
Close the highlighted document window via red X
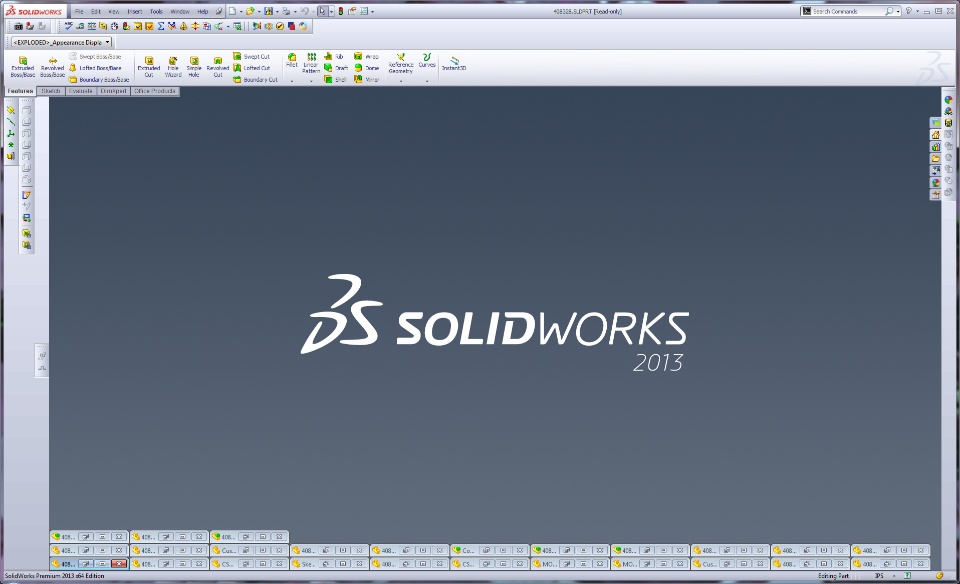click(119, 564)
